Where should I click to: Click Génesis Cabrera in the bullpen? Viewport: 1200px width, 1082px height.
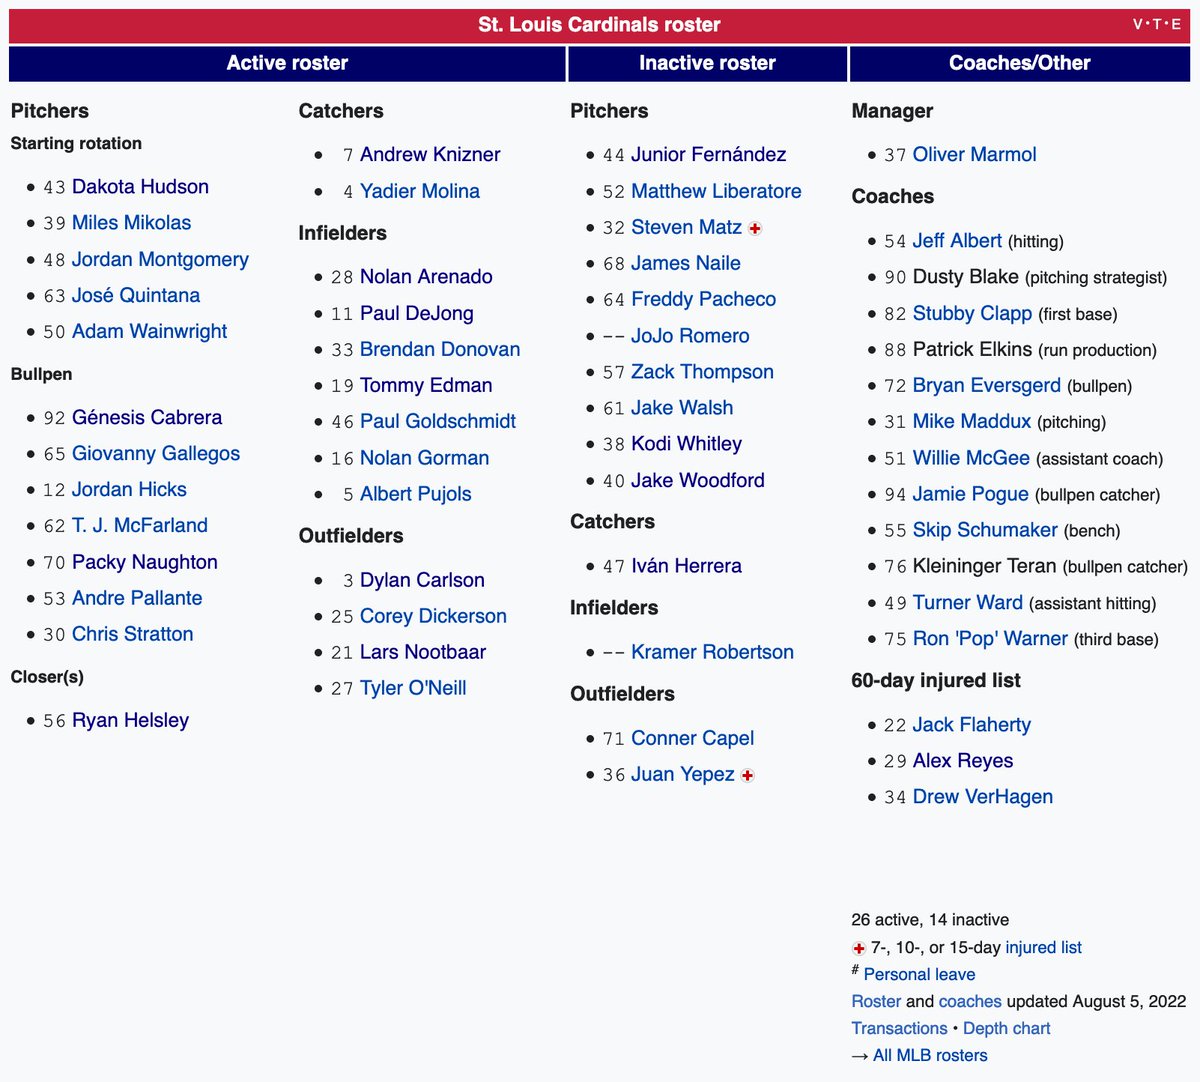(x=147, y=418)
